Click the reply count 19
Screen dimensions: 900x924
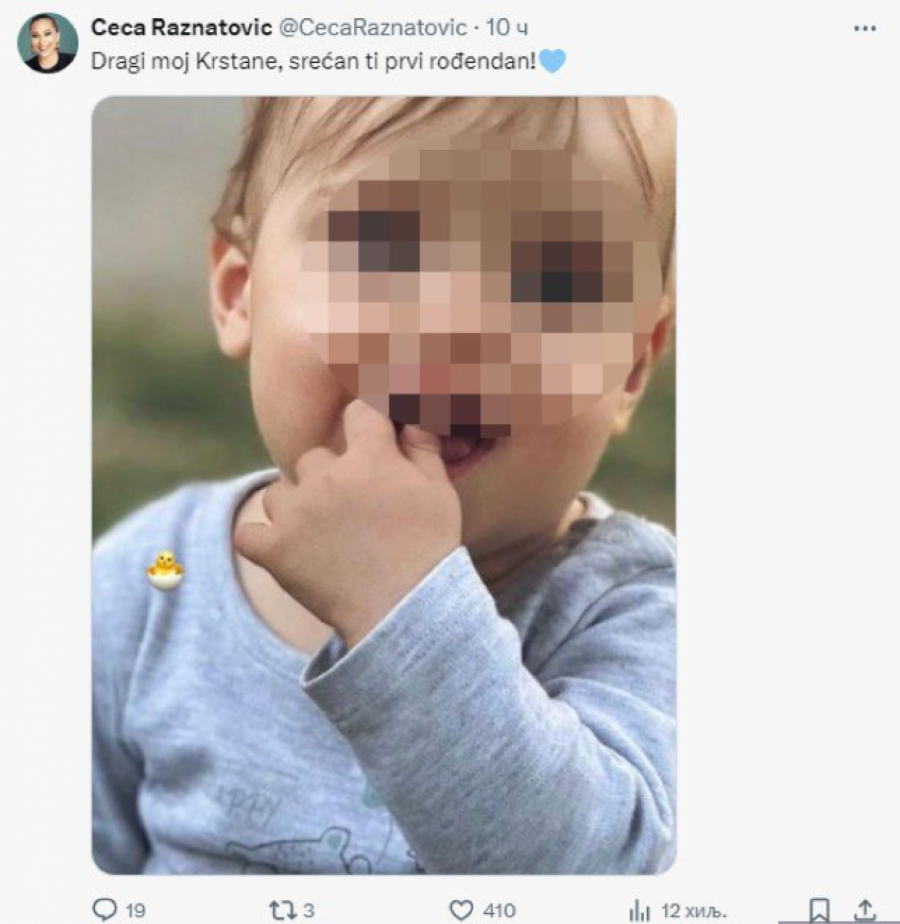click(135, 910)
